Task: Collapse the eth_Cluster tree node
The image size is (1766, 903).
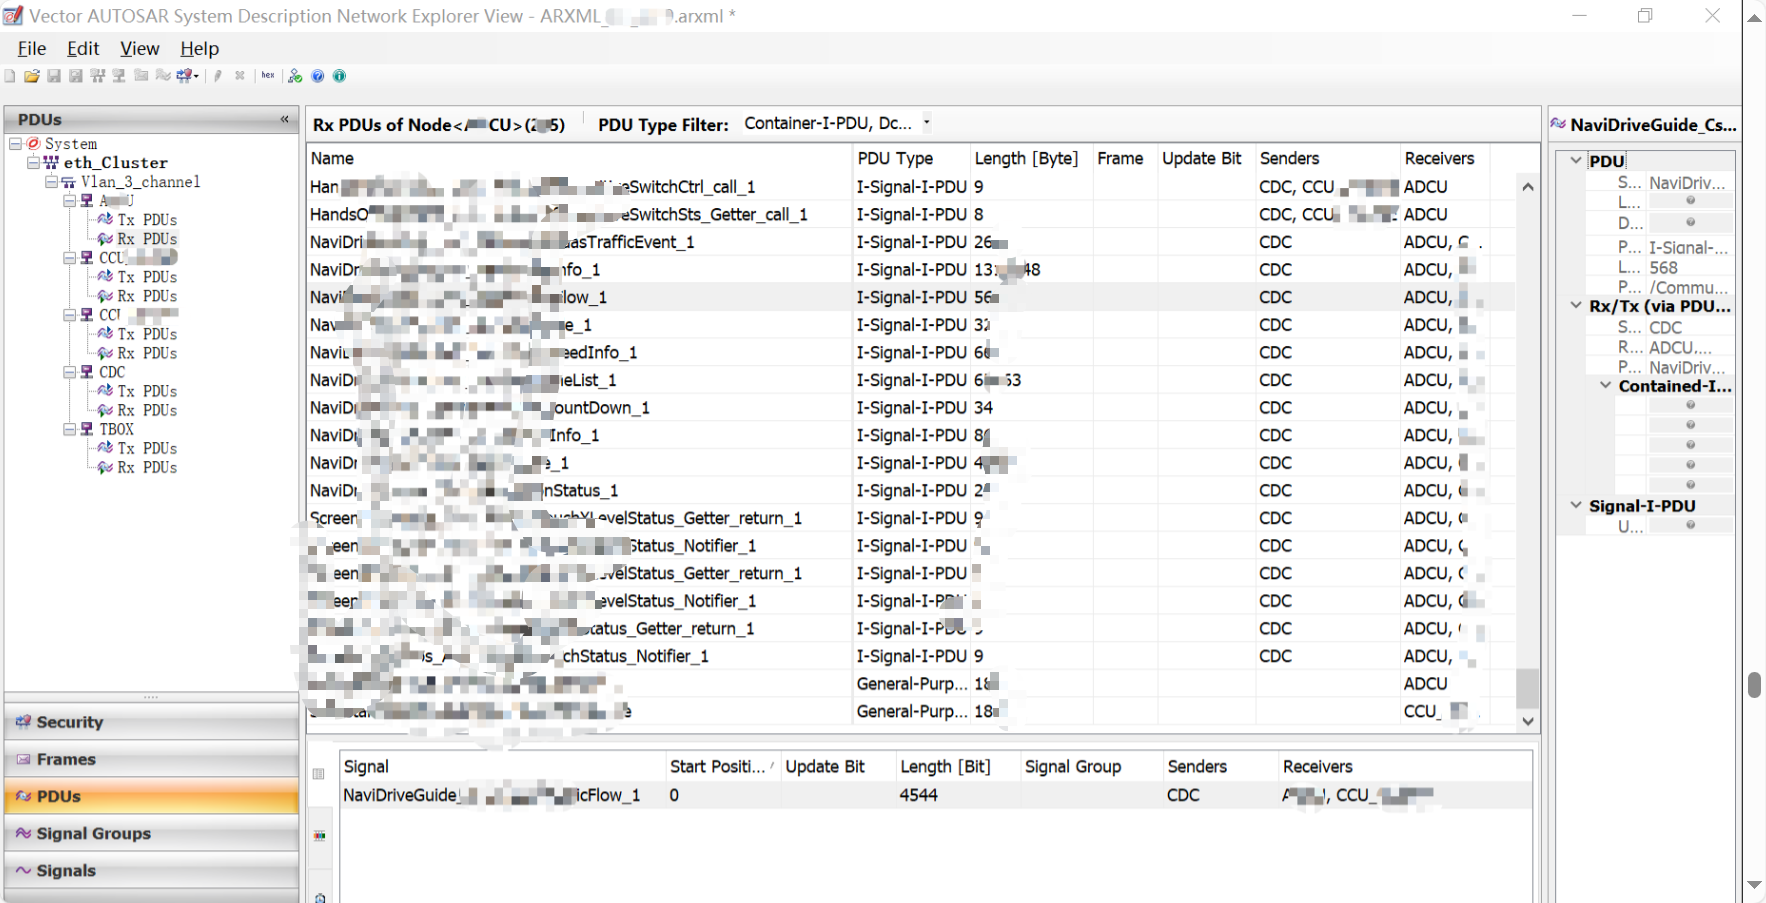Action: point(33,163)
